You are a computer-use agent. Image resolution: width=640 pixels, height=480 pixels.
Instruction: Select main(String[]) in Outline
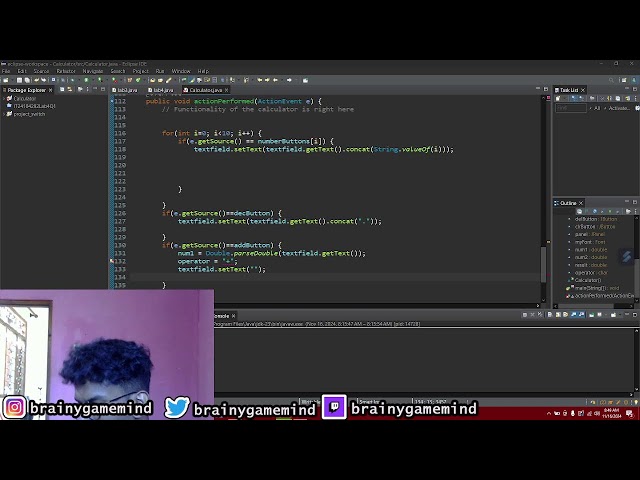[x=597, y=288]
